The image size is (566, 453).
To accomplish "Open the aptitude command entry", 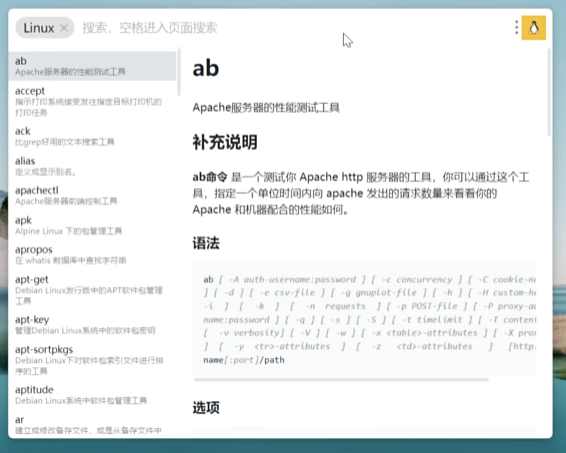I will pyautogui.click(x=92, y=395).
